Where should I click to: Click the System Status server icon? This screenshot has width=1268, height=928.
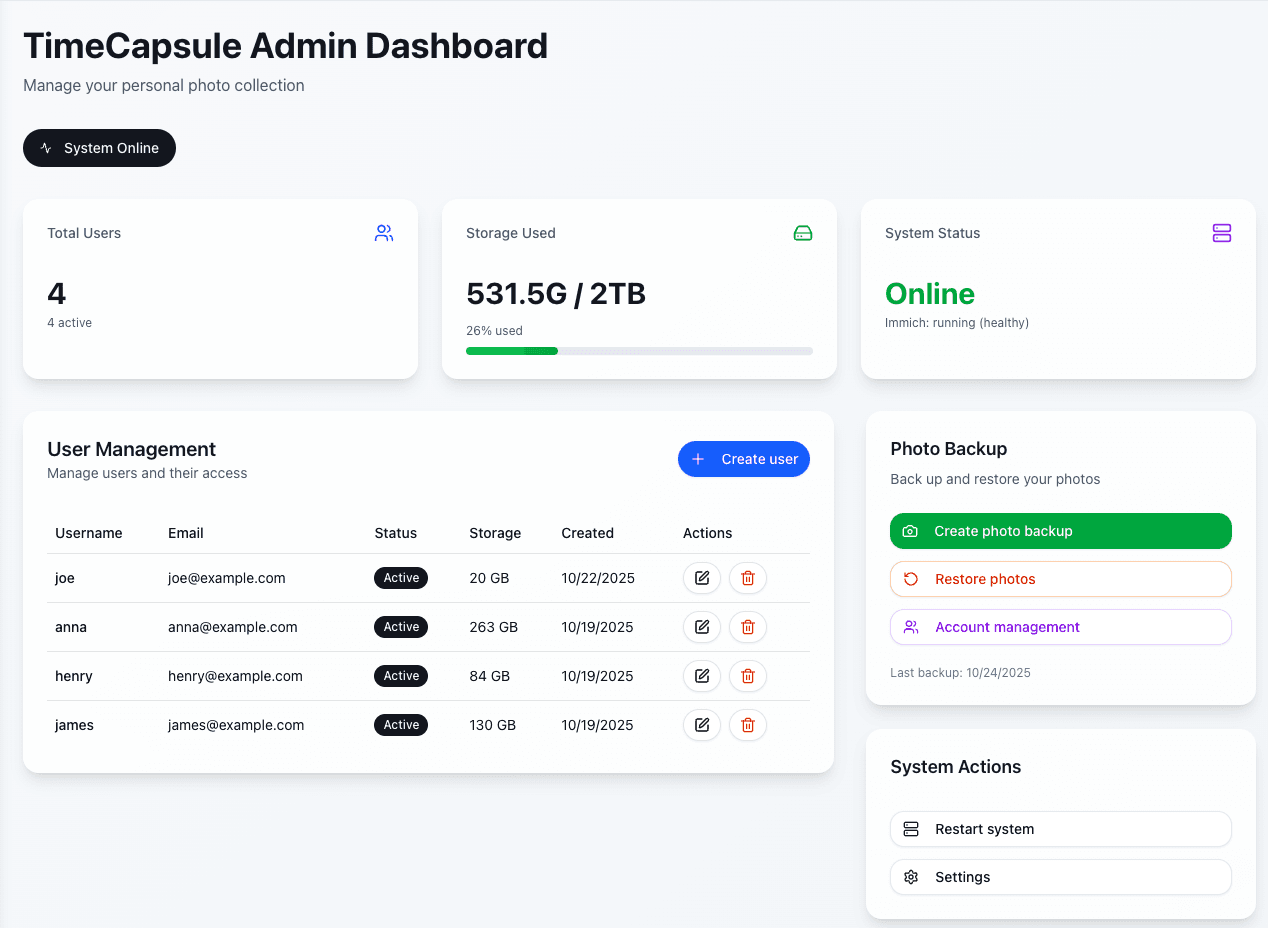[x=1221, y=233]
